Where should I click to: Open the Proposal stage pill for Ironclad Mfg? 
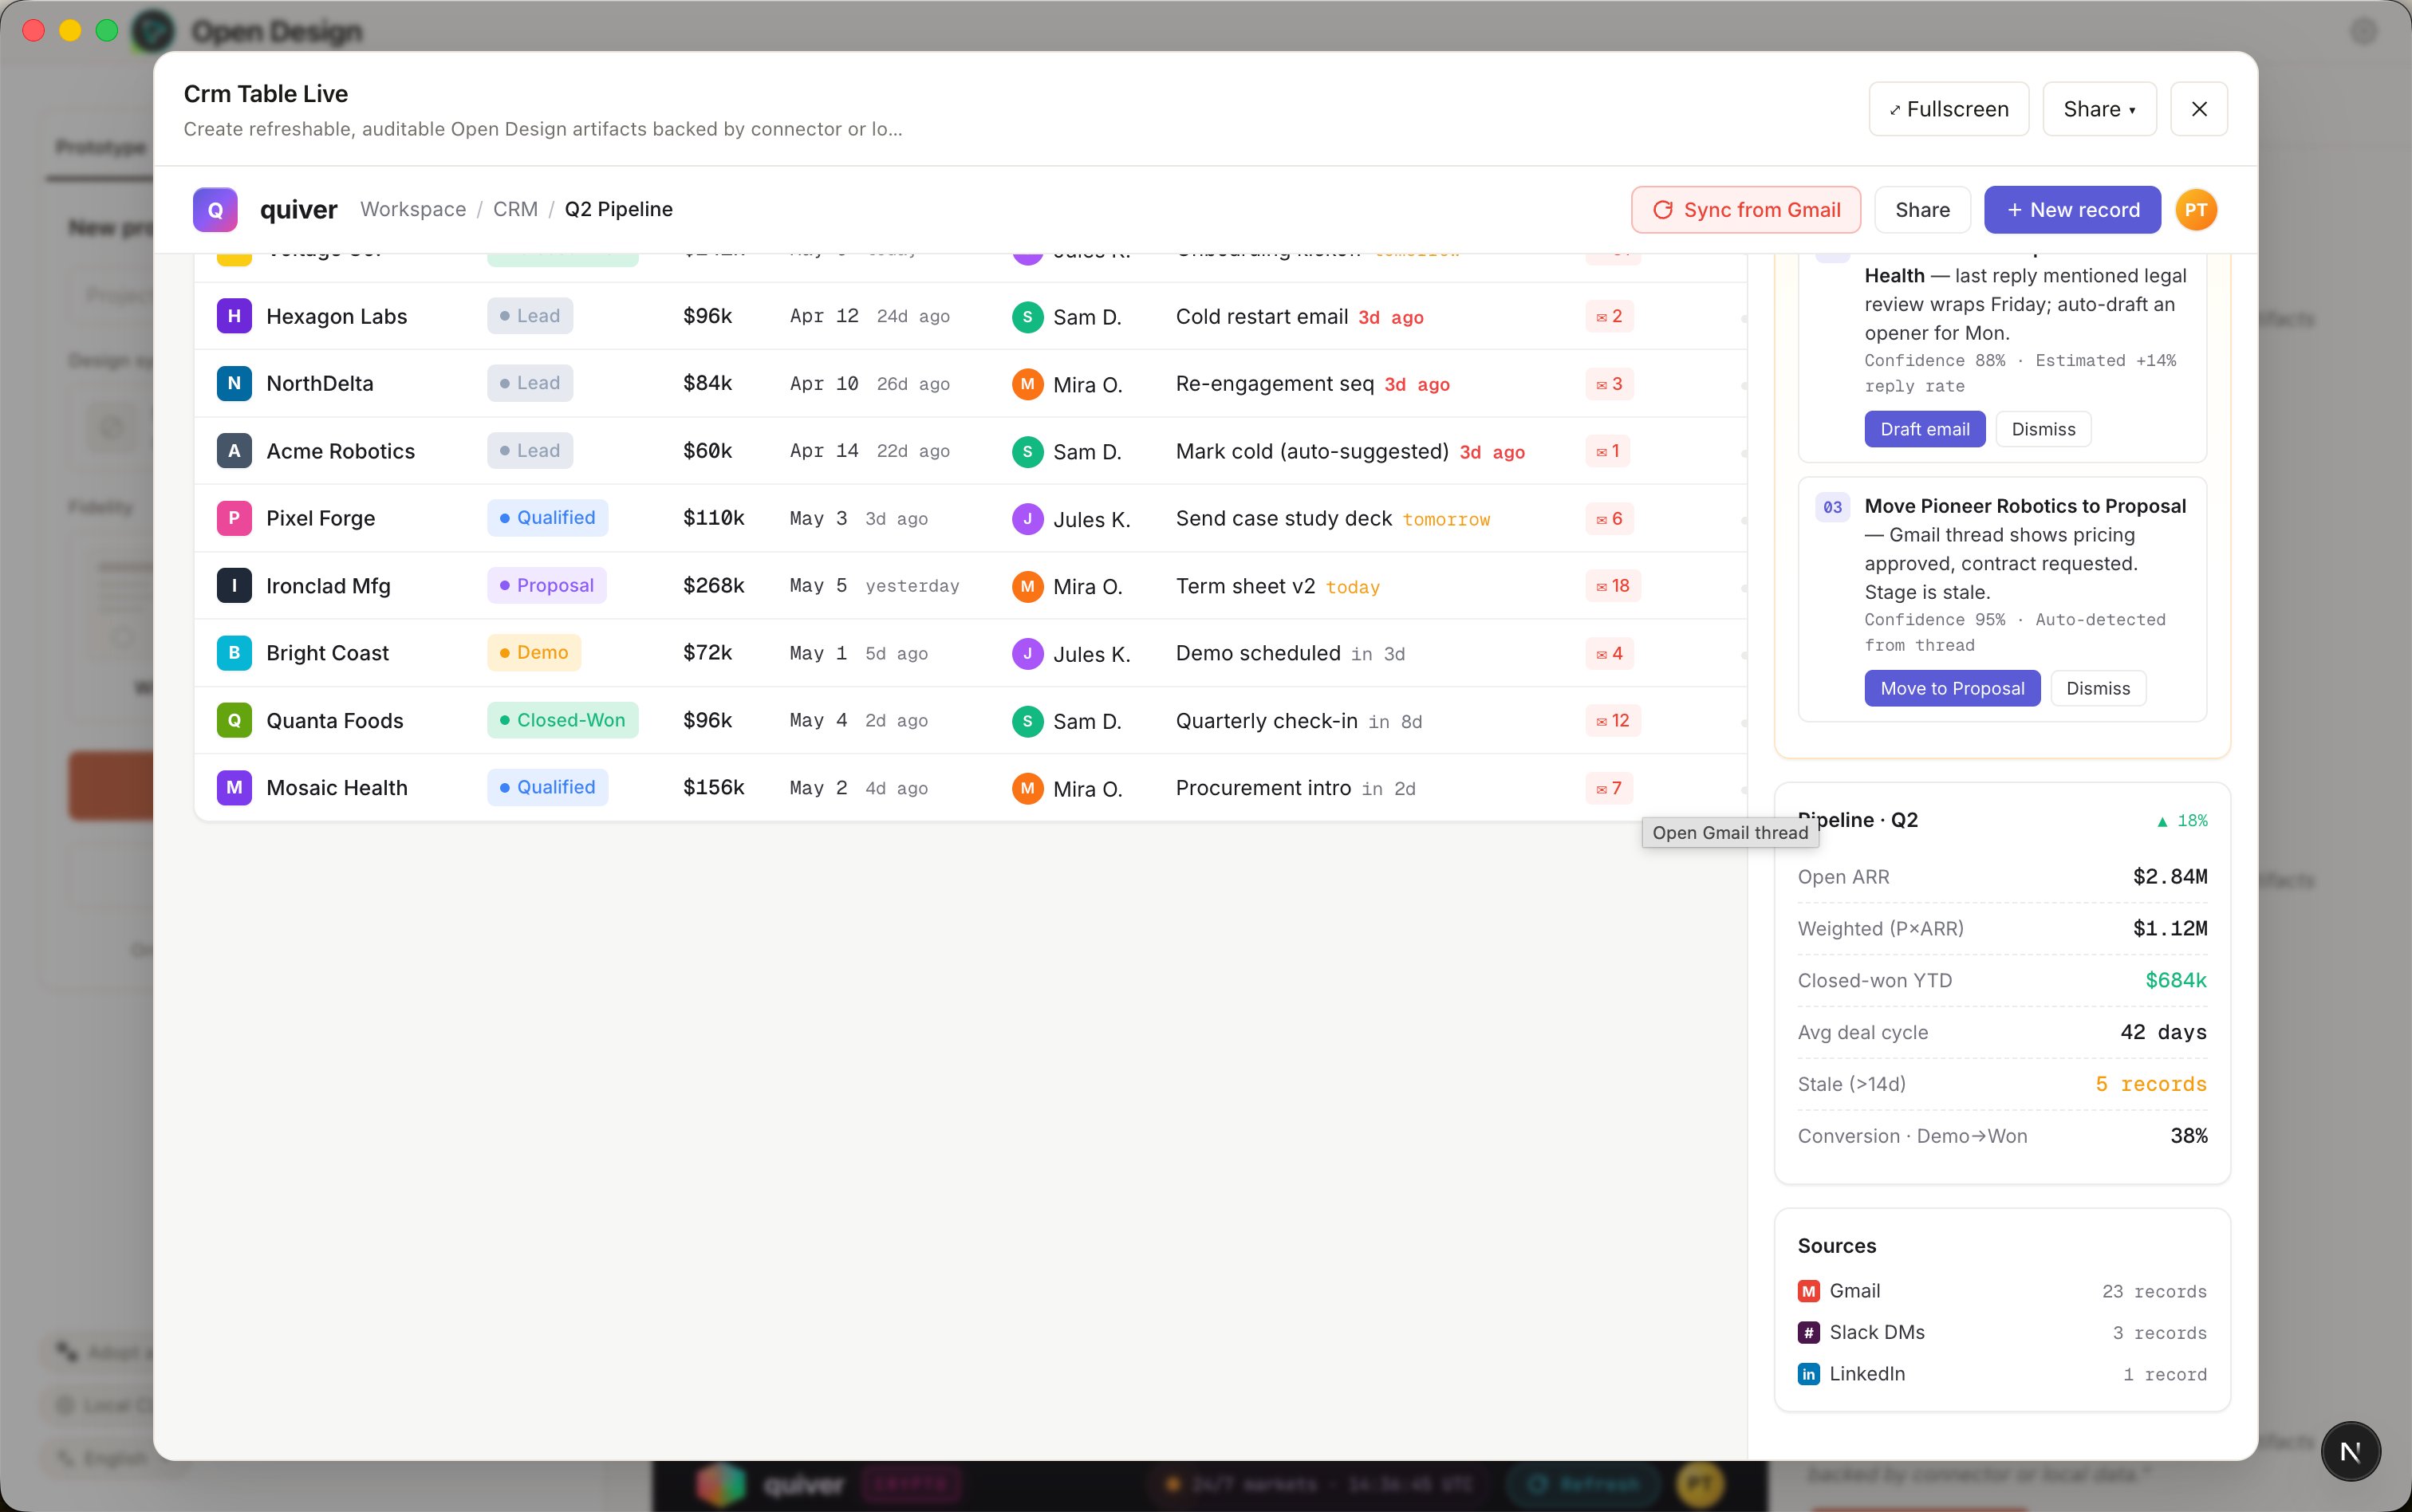pos(546,585)
